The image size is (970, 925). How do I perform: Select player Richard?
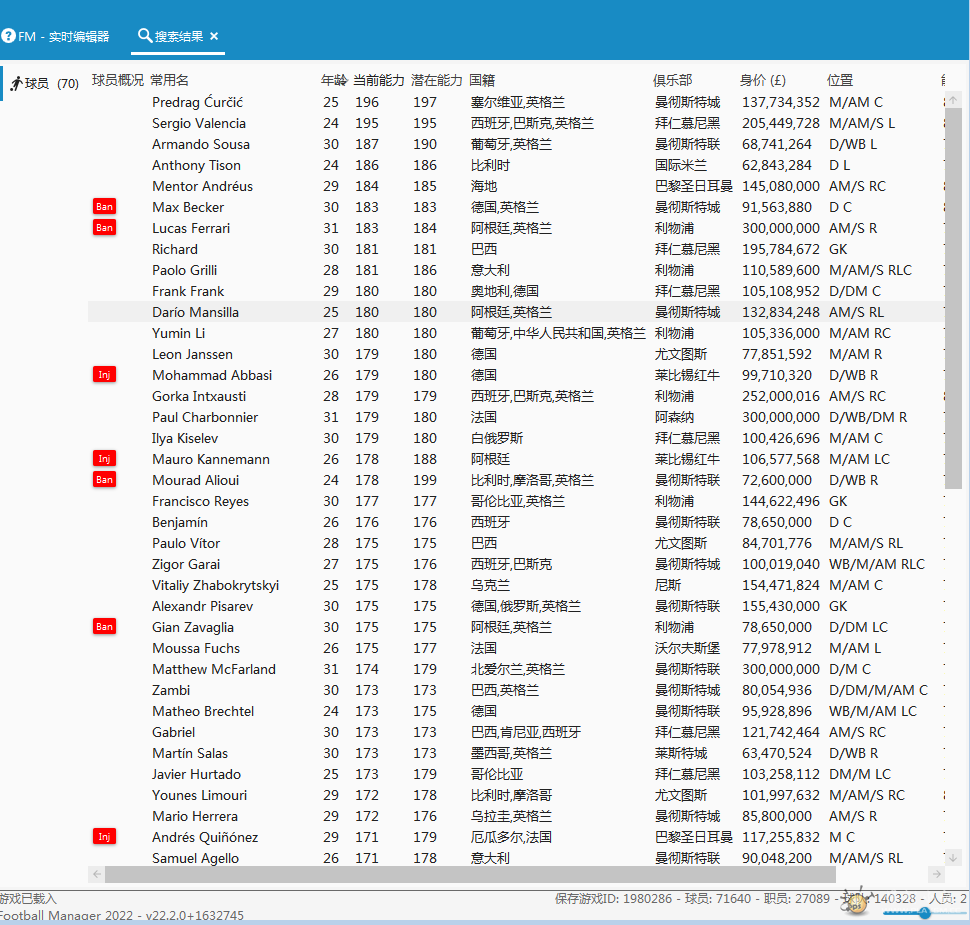point(175,249)
